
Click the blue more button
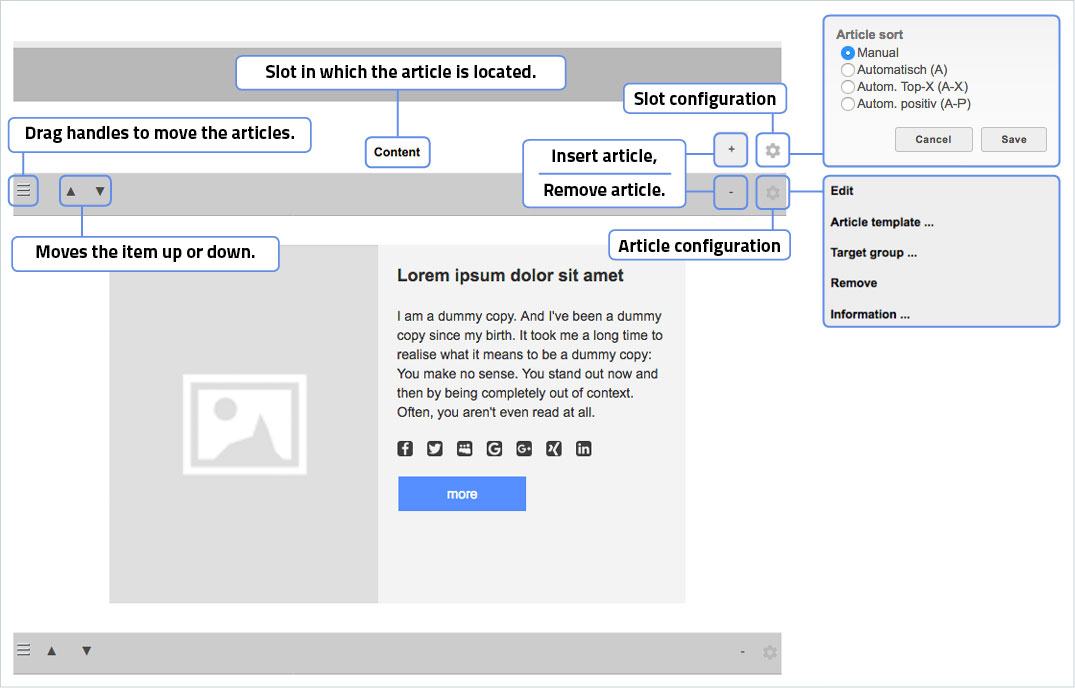(x=462, y=494)
